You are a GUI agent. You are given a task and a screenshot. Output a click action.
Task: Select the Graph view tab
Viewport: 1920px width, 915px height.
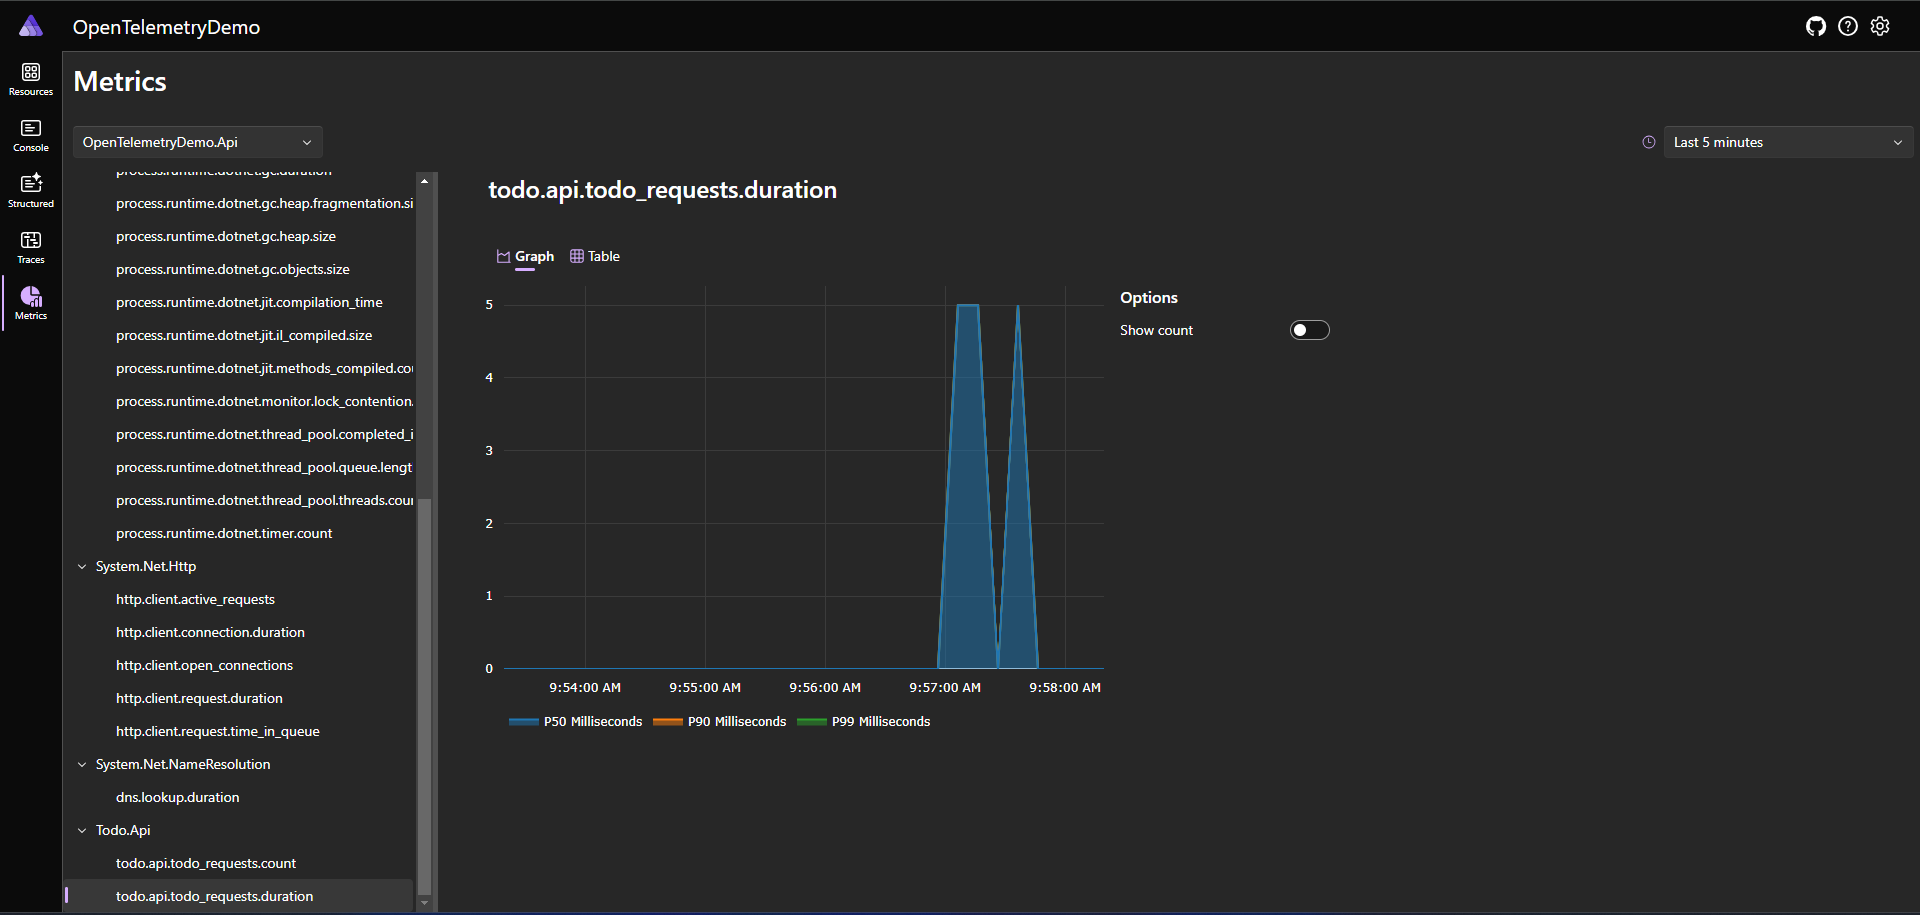(x=524, y=256)
